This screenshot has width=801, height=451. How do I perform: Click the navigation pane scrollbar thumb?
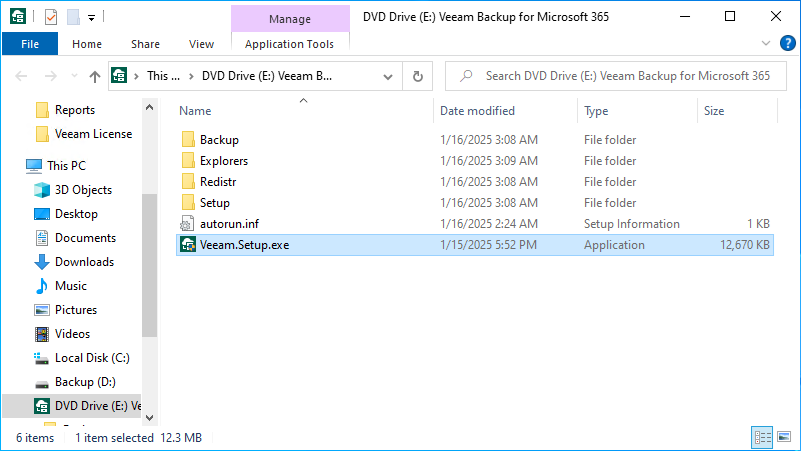coord(150,265)
